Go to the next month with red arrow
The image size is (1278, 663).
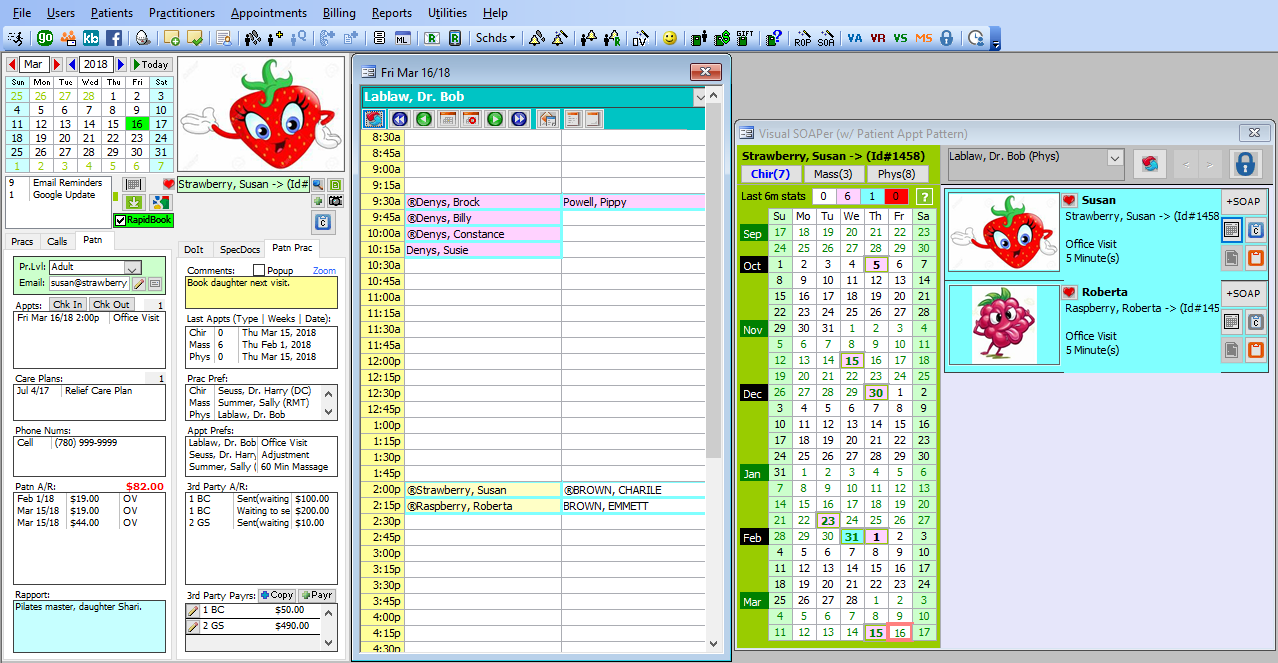tap(58, 65)
